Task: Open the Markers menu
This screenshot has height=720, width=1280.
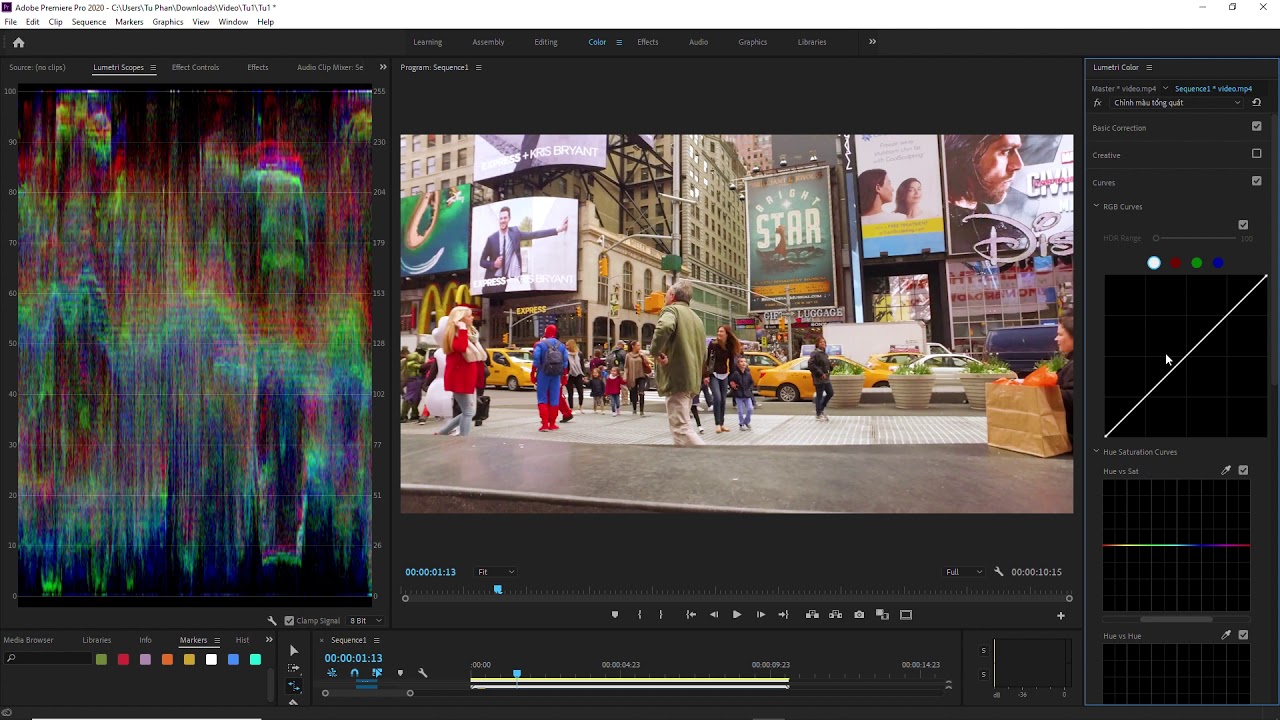Action: [129, 22]
